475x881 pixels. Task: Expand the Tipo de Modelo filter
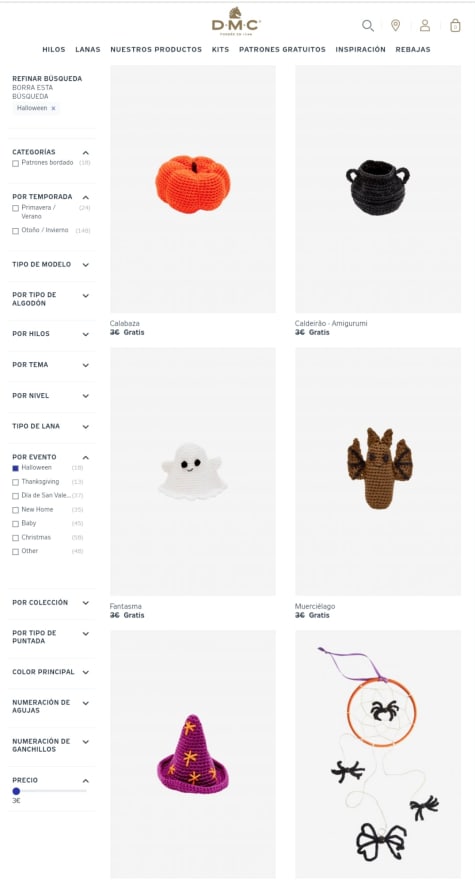pyautogui.click(x=51, y=265)
